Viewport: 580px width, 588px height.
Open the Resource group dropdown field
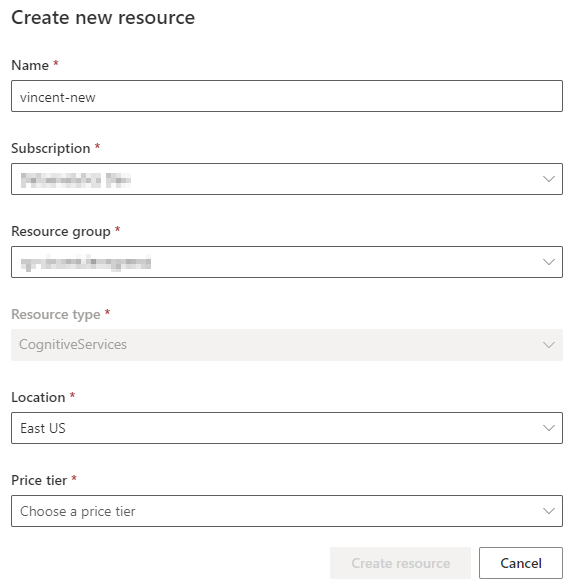point(287,262)
